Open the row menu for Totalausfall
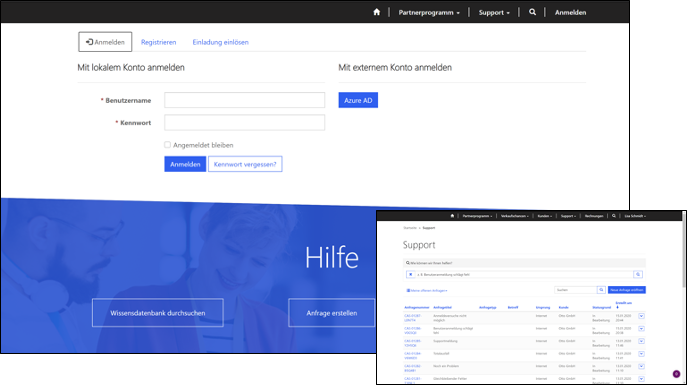The height and width of the screenshot is (389, 693). click(x=641, y=354)
